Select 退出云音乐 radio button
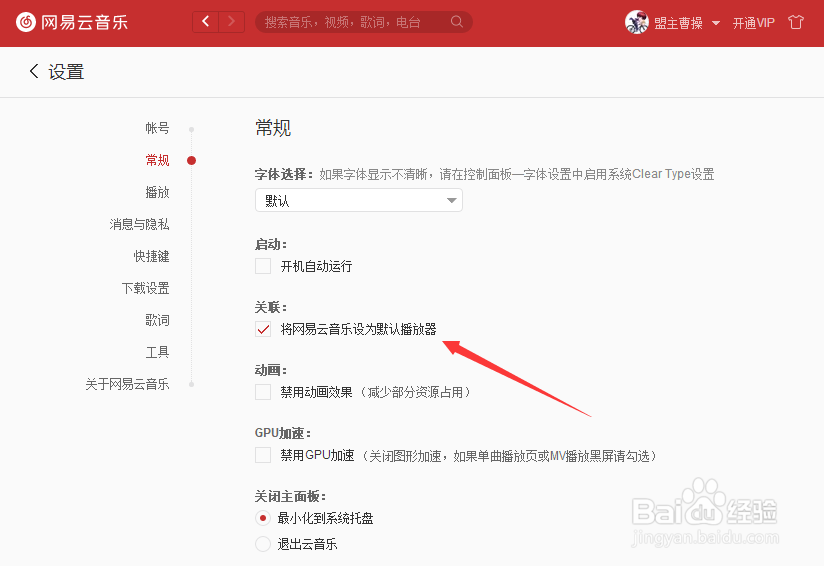This screenshot has width=824, height=566. click(x=263, y=544)
